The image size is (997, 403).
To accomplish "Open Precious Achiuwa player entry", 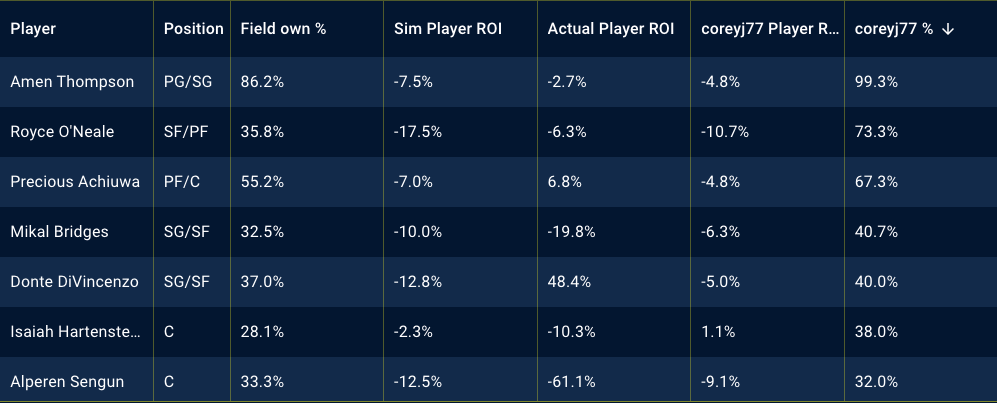I will click(75, 182).
